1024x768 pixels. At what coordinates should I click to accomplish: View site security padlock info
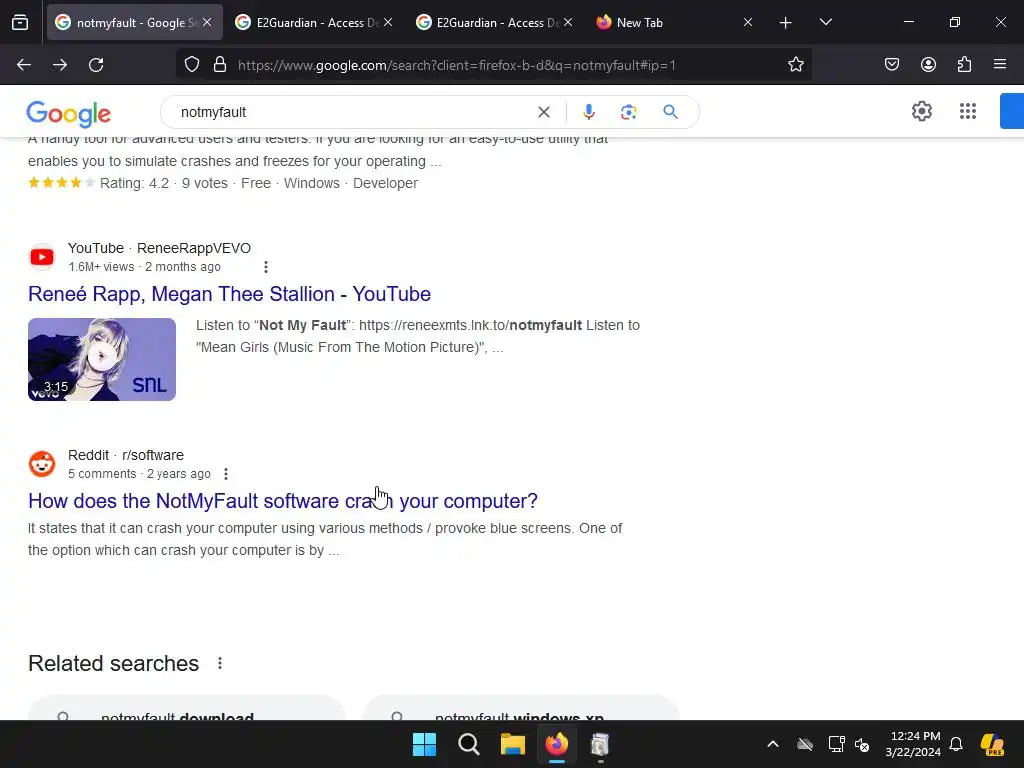click(x=220, y=65)
